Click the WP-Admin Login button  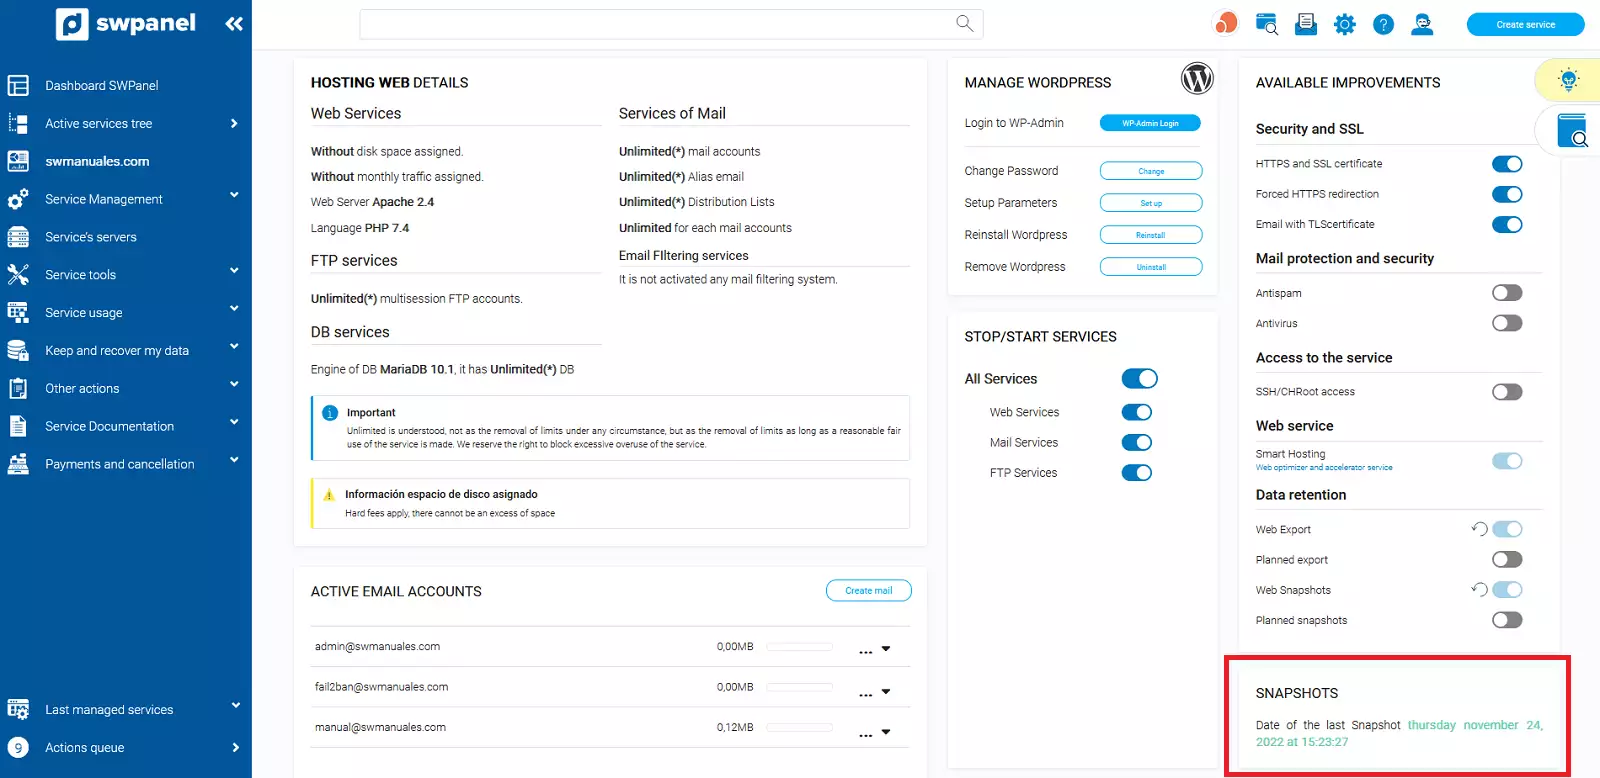click(x=1150, y=123)
